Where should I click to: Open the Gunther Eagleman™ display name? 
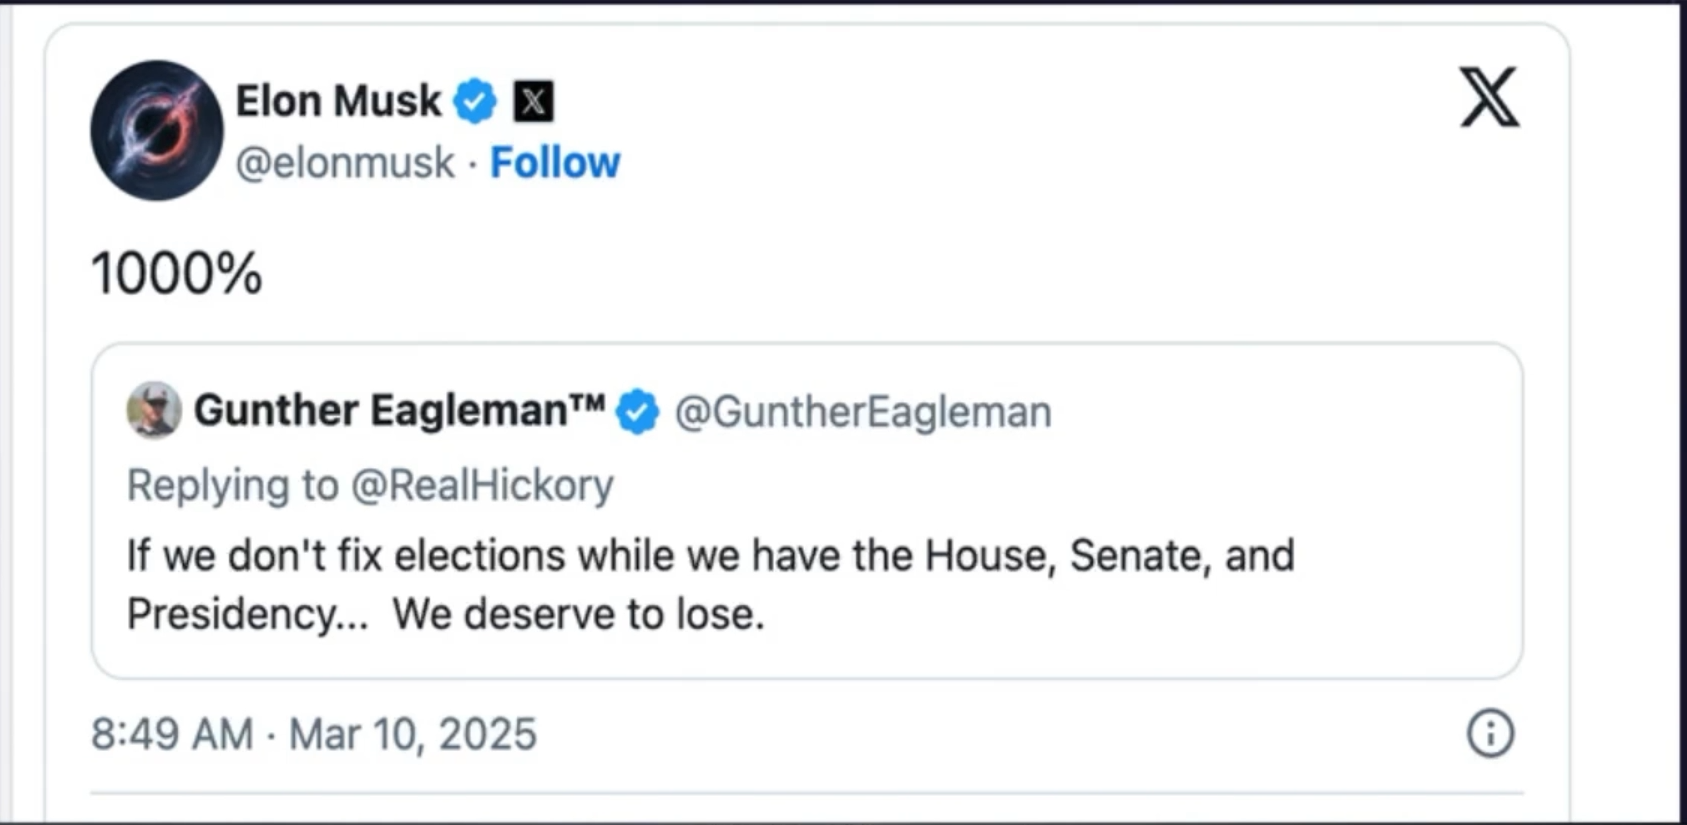tap(399, 410)
